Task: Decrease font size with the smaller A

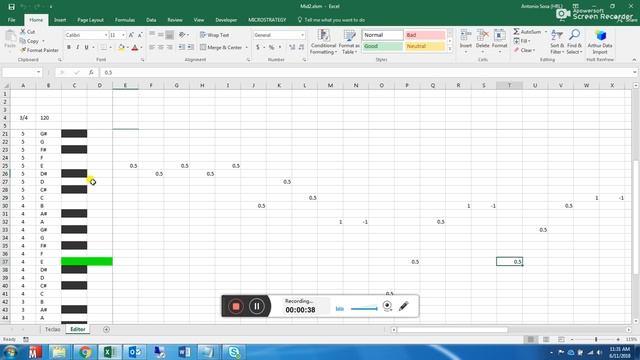Action: [140, 35]
